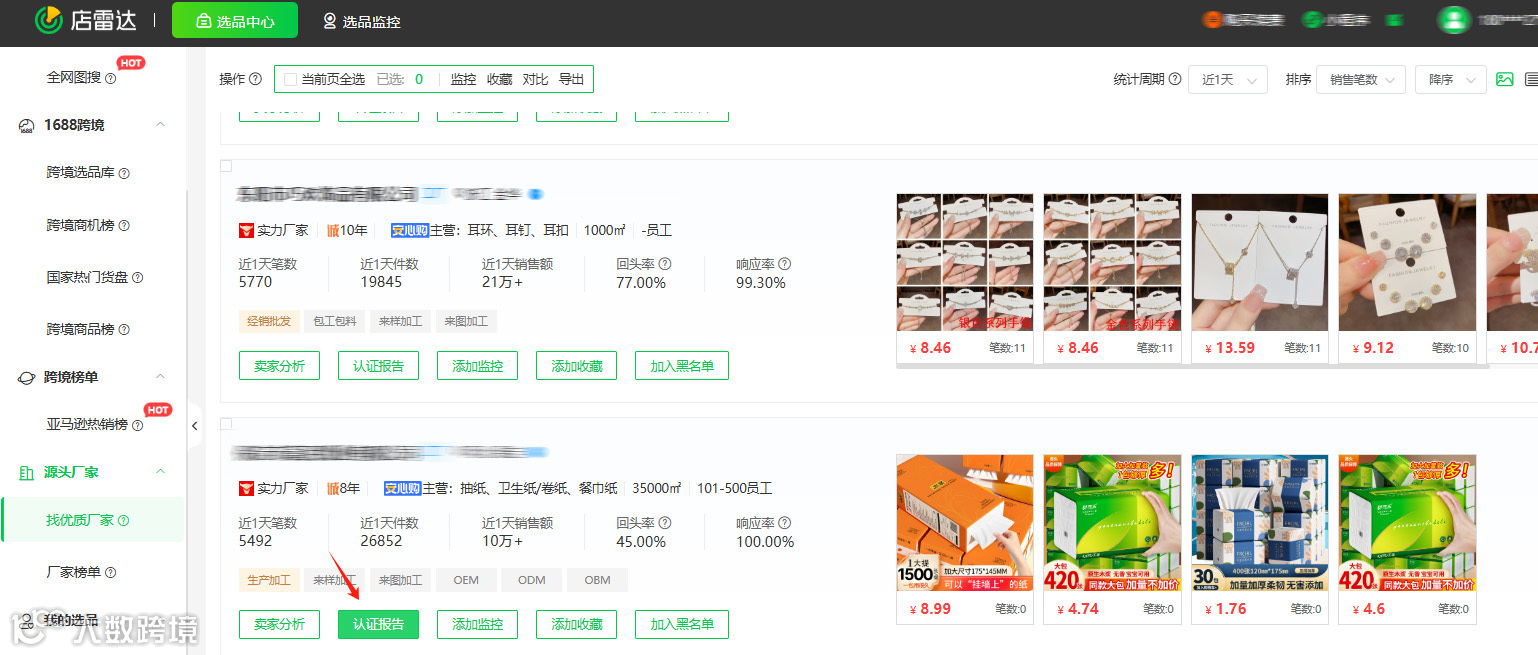Click help icon beside 回头率 45.00%
This screenshot has width=1538, height=655.
point(664,523)
